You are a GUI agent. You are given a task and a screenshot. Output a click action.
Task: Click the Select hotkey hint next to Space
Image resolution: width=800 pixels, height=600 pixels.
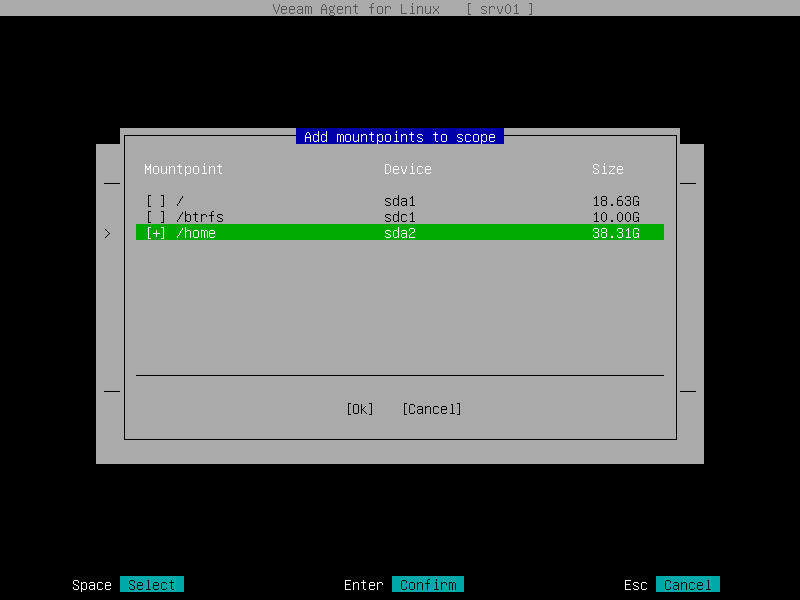[x=151, y=584]
